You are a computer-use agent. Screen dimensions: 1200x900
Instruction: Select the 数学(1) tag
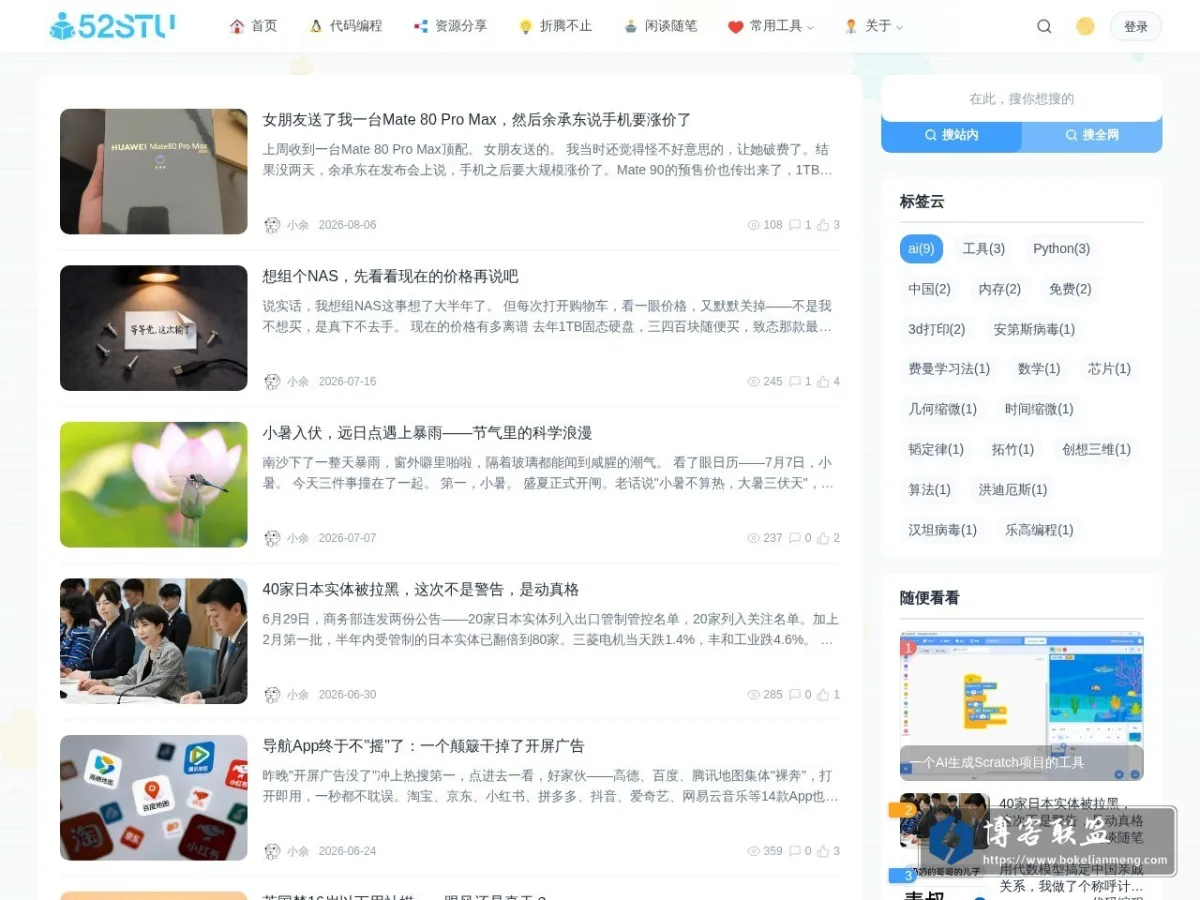tap(1039, 369)
